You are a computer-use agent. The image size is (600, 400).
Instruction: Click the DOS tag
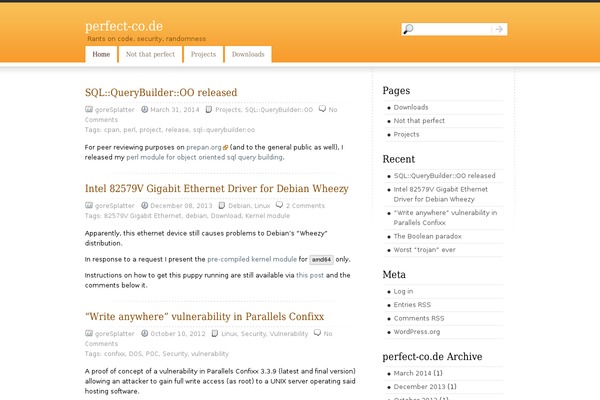[135, 354]
